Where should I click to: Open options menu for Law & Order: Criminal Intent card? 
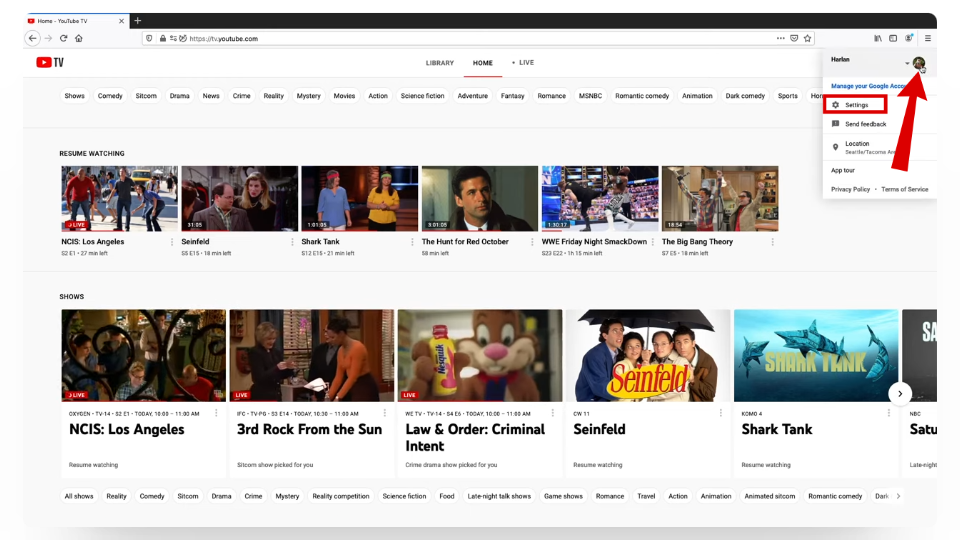pos(553,413)
